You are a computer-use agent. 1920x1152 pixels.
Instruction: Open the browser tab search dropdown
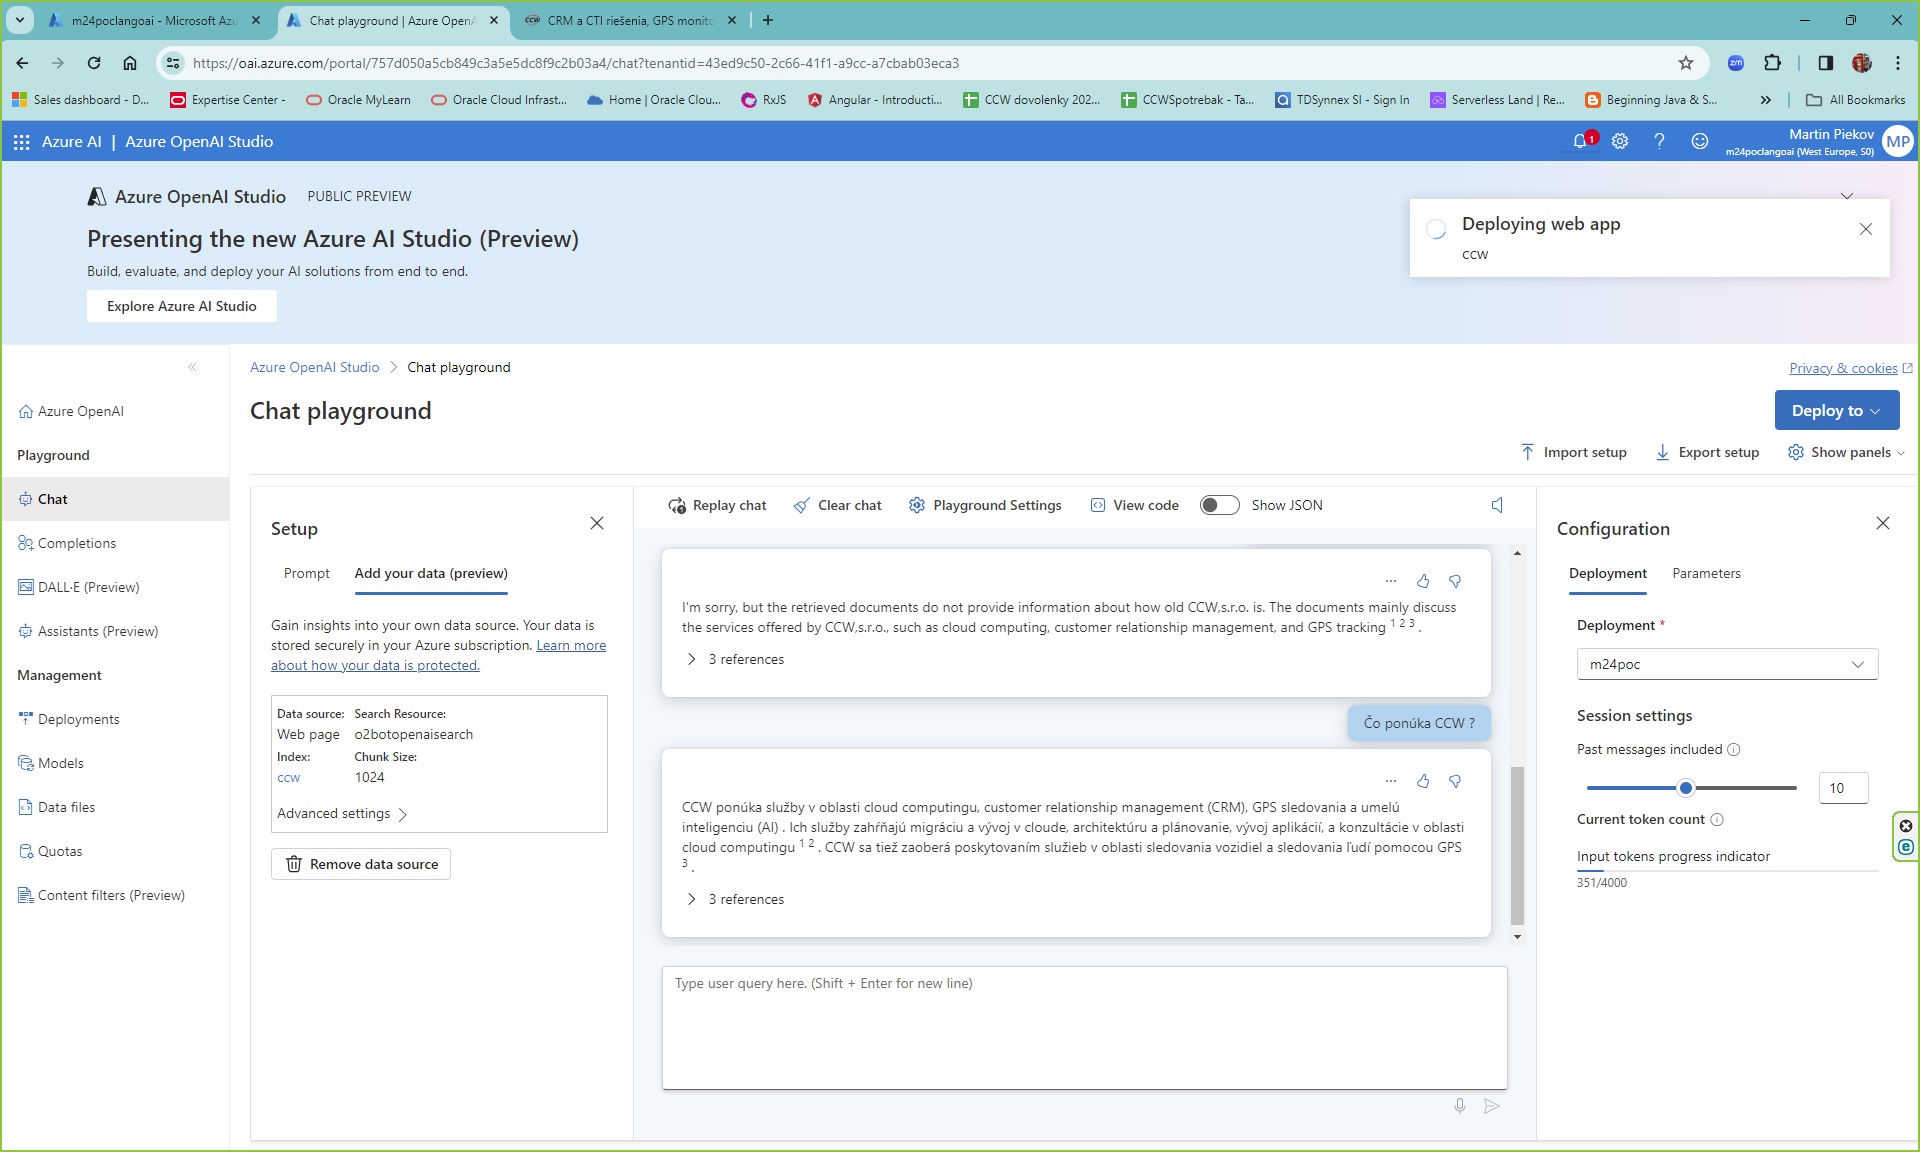pos(19,20)
